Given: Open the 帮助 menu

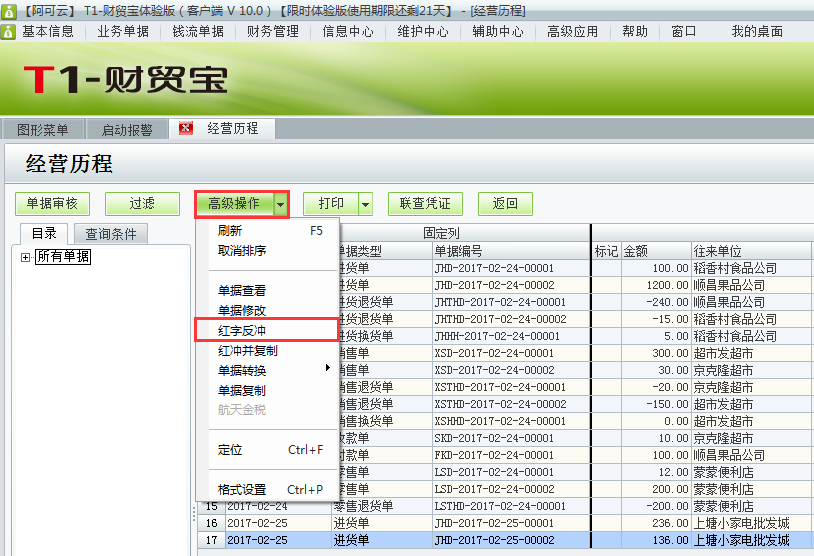Looking at the screenshot, I should [x=635, y=32].
